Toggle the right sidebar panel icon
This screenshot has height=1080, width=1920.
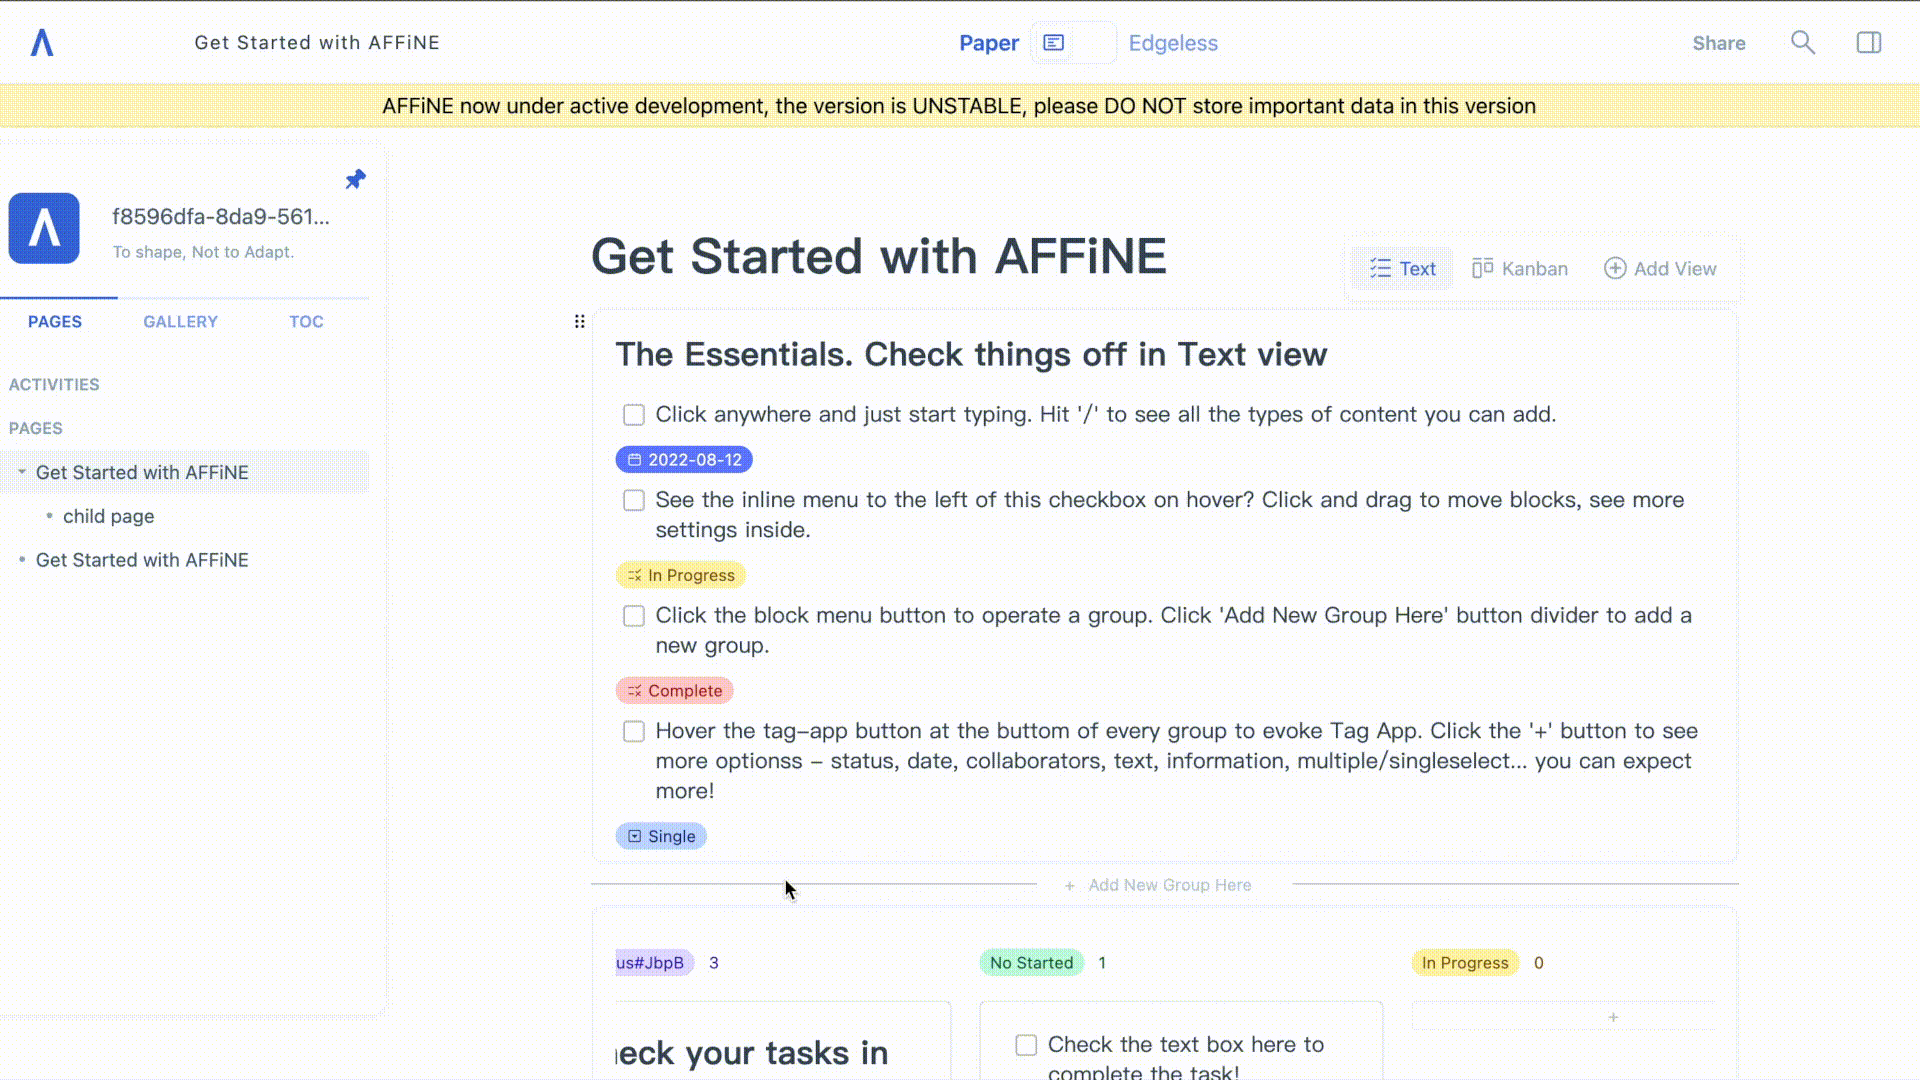(1868, 42)
